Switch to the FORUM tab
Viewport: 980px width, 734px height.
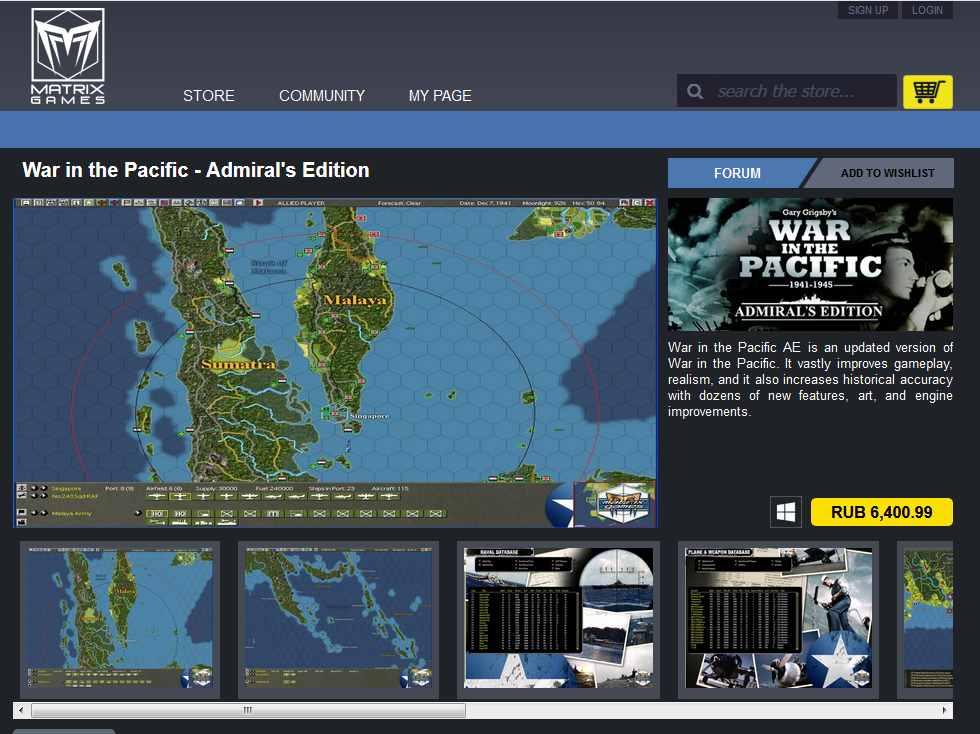coord(738,173)
